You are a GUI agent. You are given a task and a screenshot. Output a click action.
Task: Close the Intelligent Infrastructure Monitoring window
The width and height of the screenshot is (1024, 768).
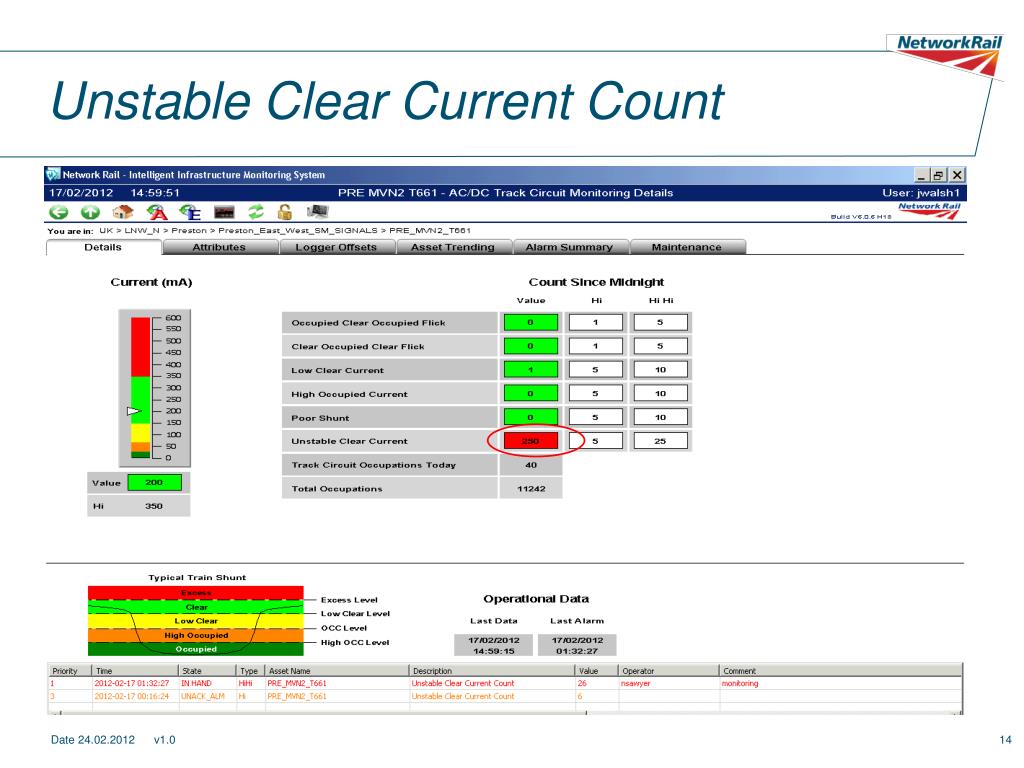pos(957,175)
